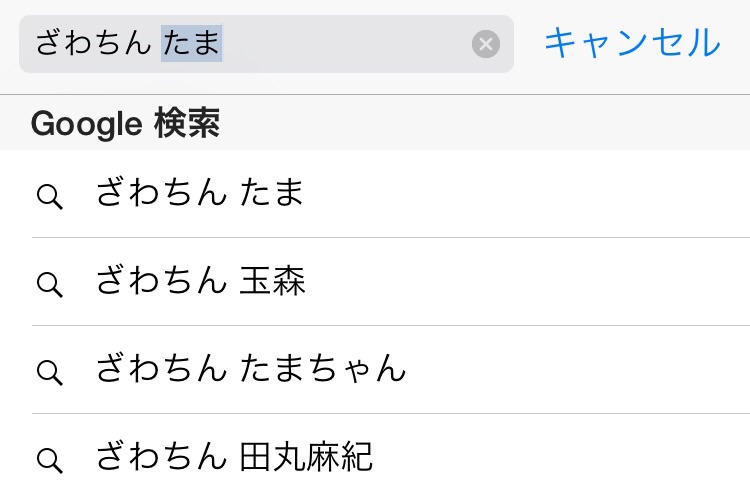
Task: Click the magnifier icon beside ざわちん たまちゃん
Action: click(x=50, y=373)
